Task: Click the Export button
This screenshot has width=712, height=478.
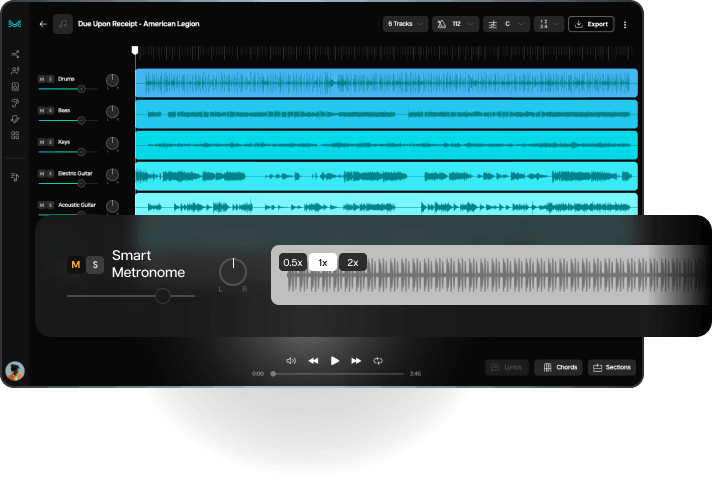Action: [591, 24]
